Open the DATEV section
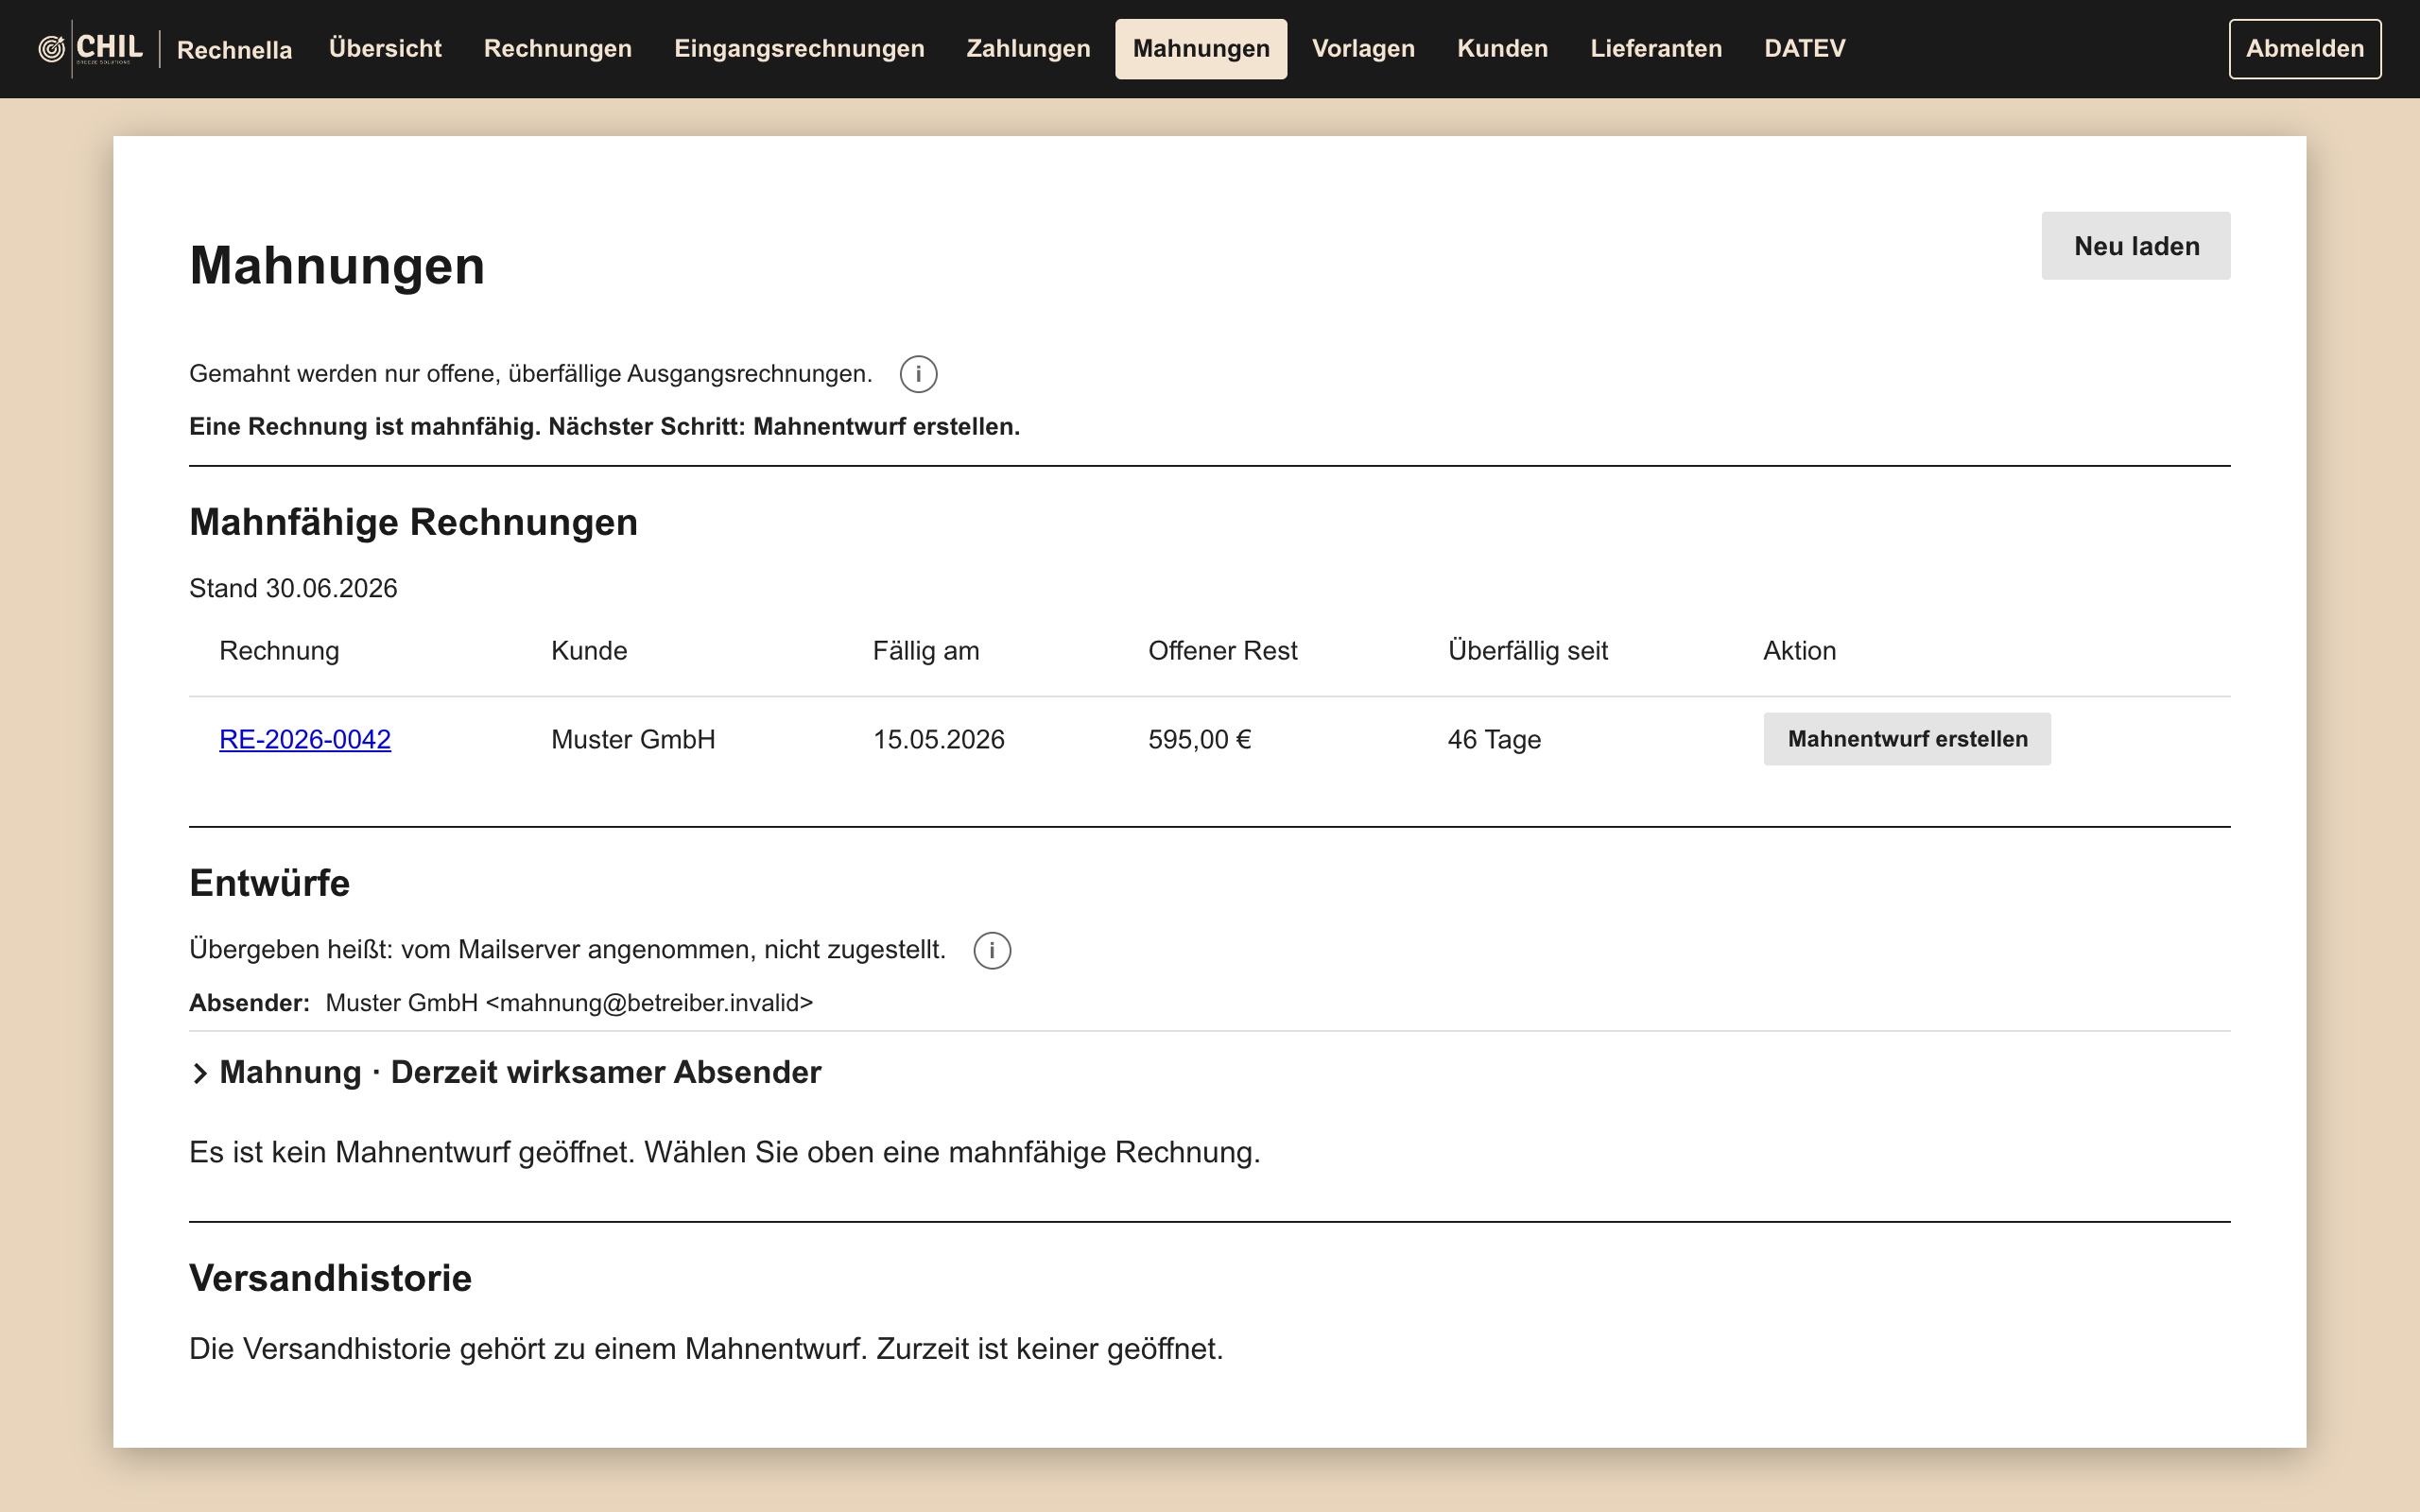 [1805, 48]
